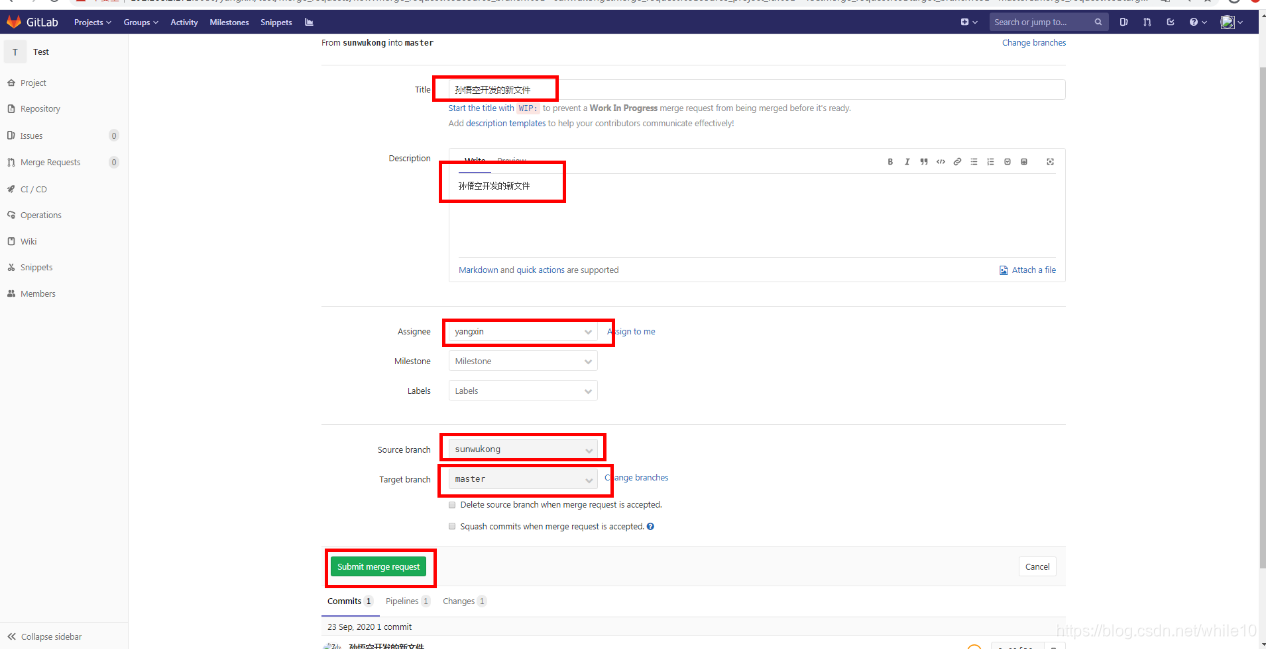Click the Merge Requests icon in sidebar
1266x649 pixels.
tap(11, 162)
